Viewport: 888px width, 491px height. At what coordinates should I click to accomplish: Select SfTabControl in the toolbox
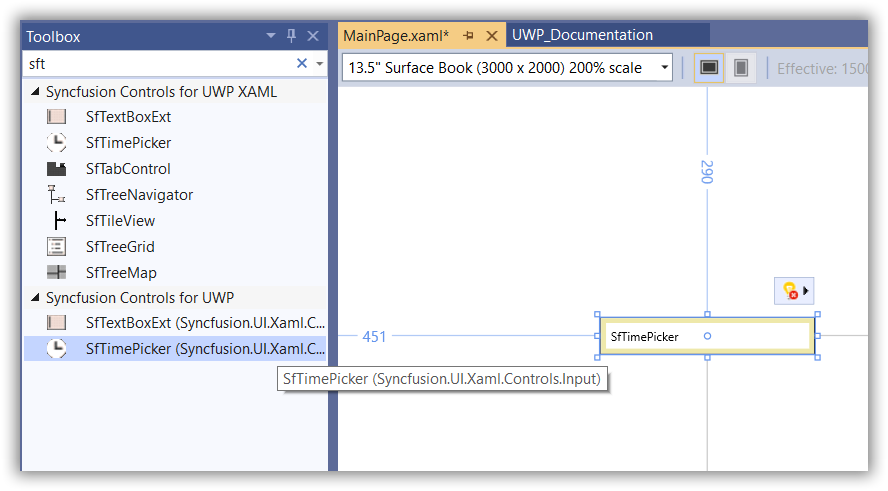tap(128, 169)
